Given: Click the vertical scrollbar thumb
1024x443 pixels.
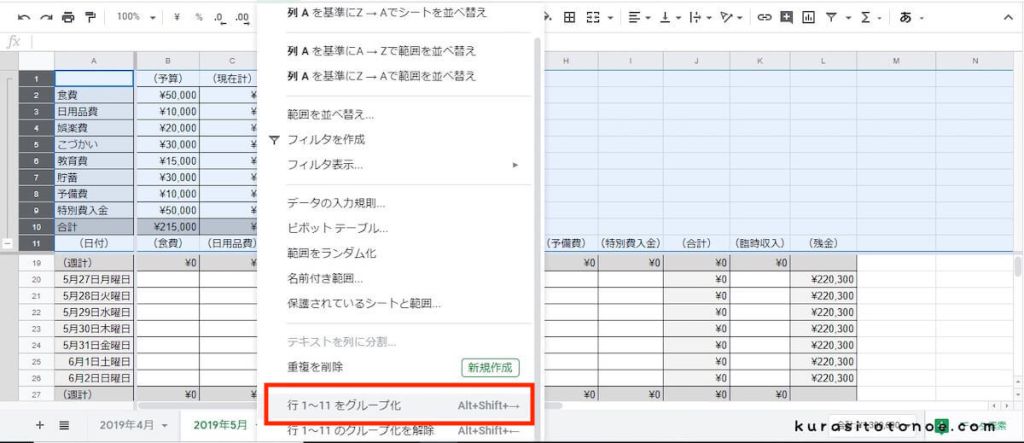Looking at the screenshot, I should (1018, 266).
